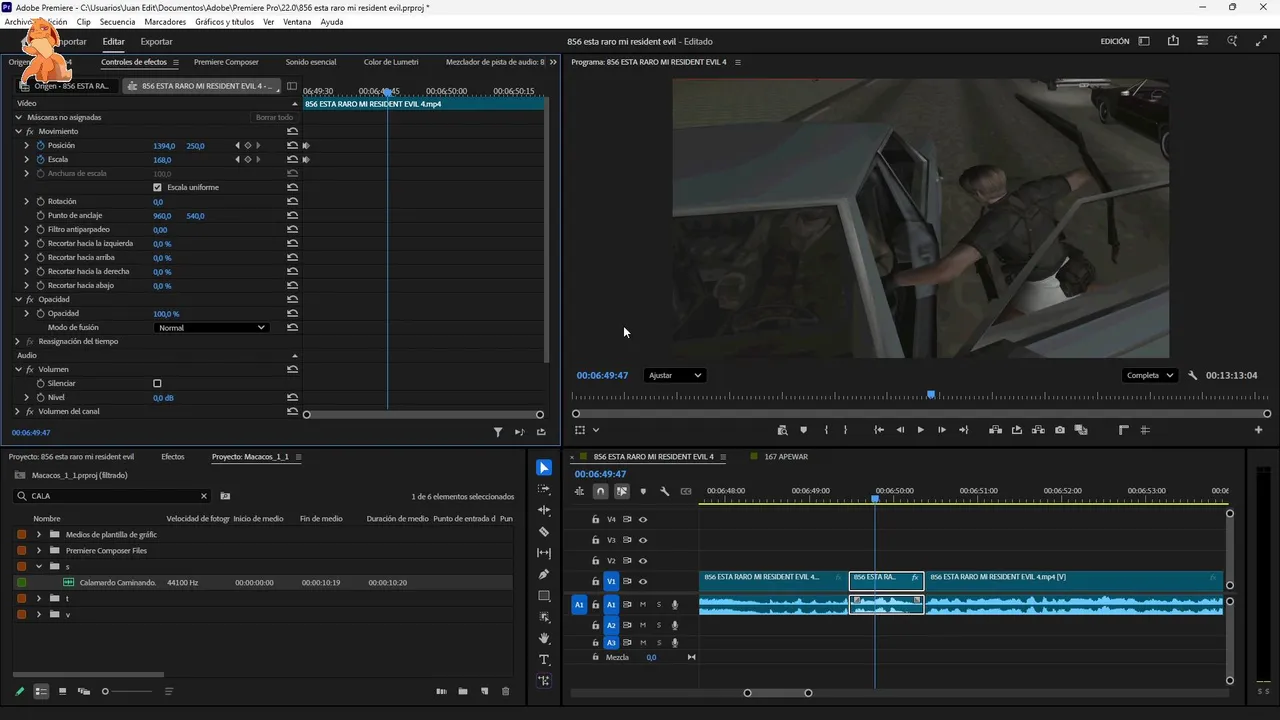Select the Type tool
This screenshot has height=720, width=1280.
tap(544, 660)
